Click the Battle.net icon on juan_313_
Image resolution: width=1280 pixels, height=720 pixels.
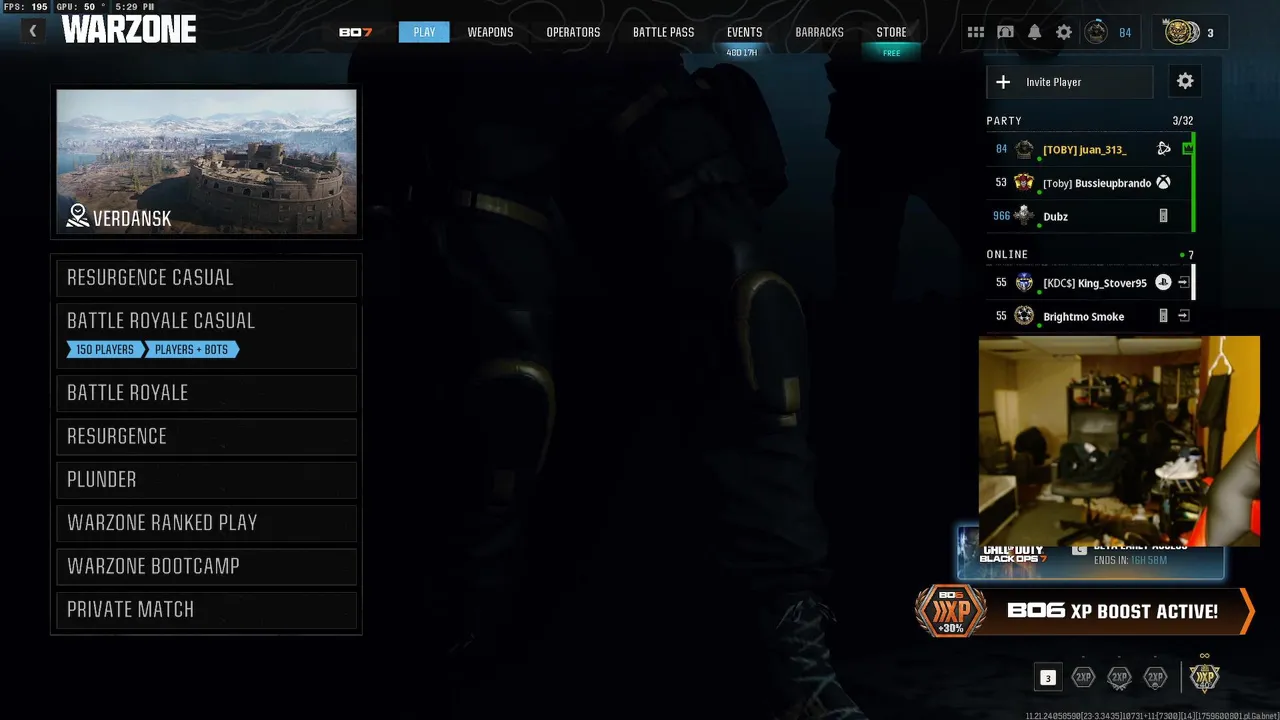click(x=1164, y=149)
